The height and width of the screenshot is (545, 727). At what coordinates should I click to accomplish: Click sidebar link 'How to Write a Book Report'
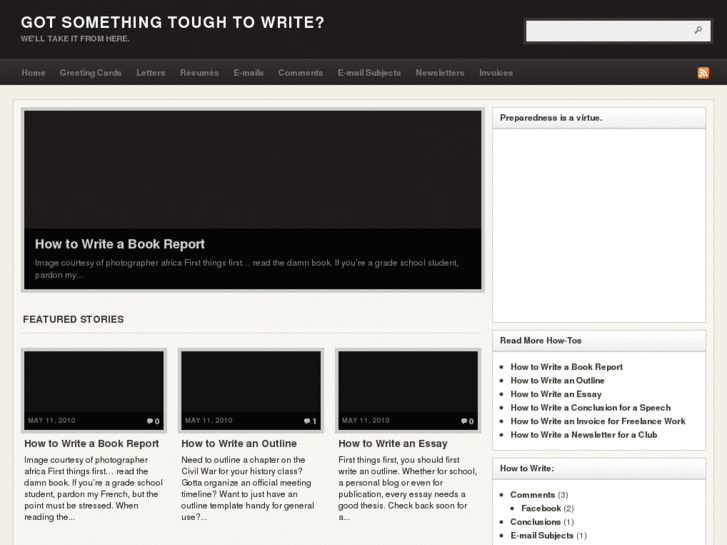(567, 367)
